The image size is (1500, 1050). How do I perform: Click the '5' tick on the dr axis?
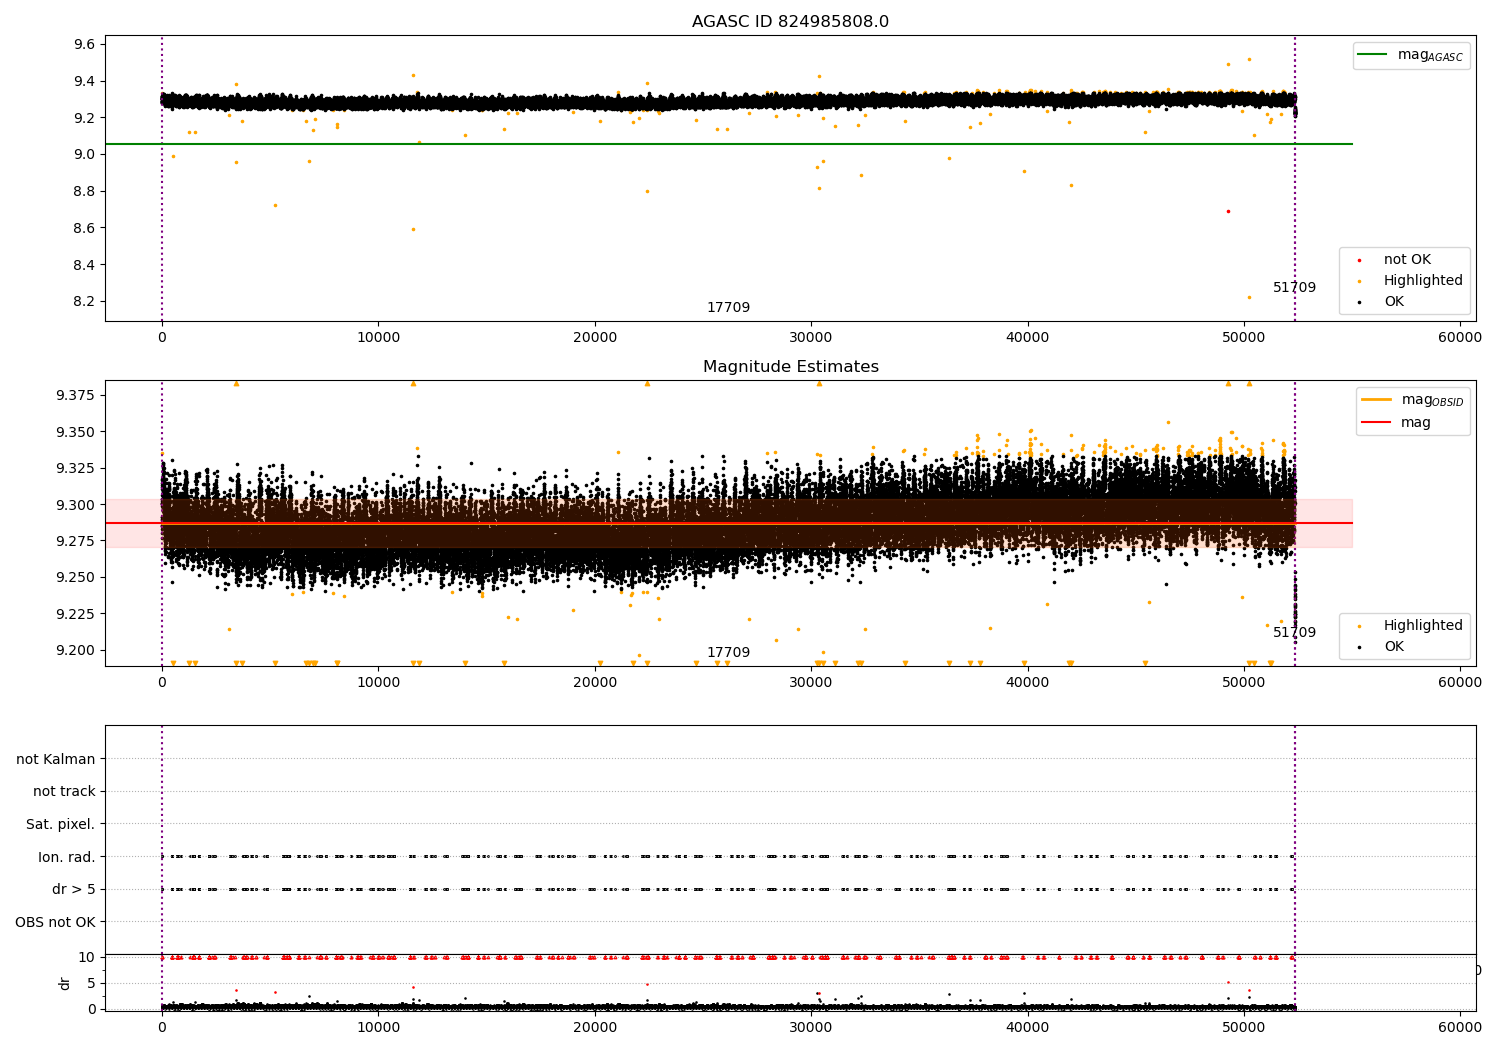91,983
